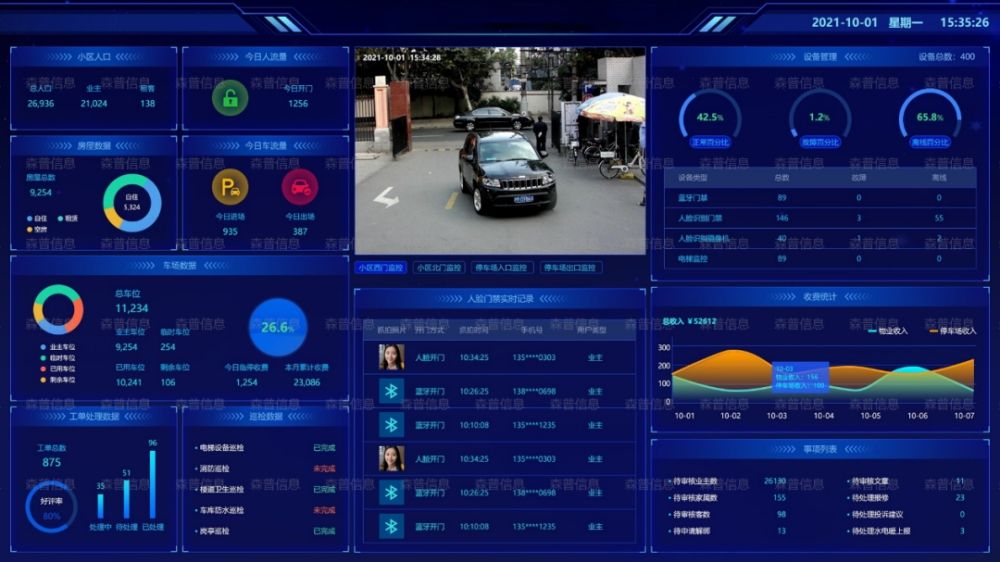Select the 人脸识别摄像机 device row

pyautogui.click(x=820, y=239)
